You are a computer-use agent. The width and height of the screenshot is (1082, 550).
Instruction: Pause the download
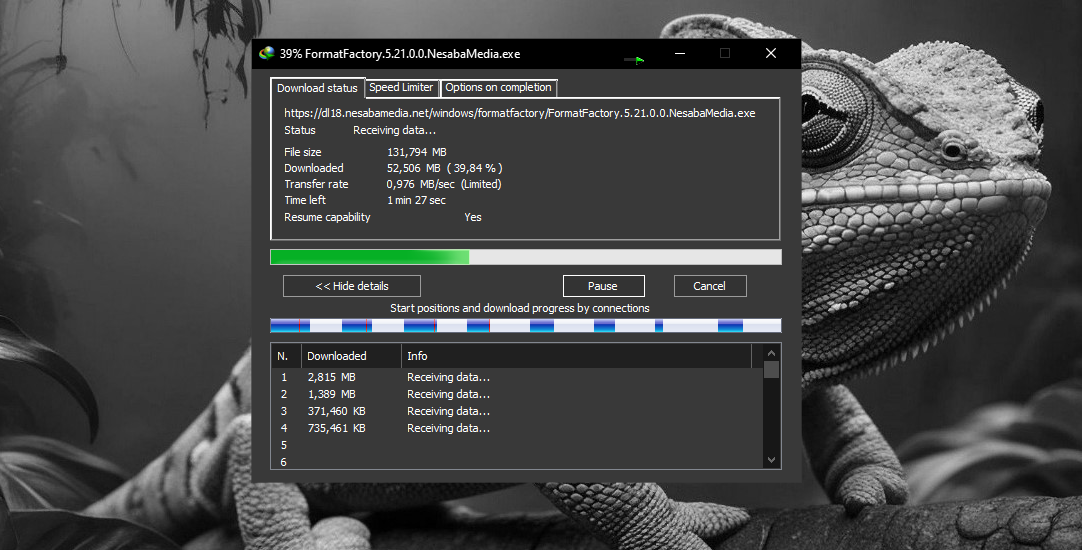(603, 286)
